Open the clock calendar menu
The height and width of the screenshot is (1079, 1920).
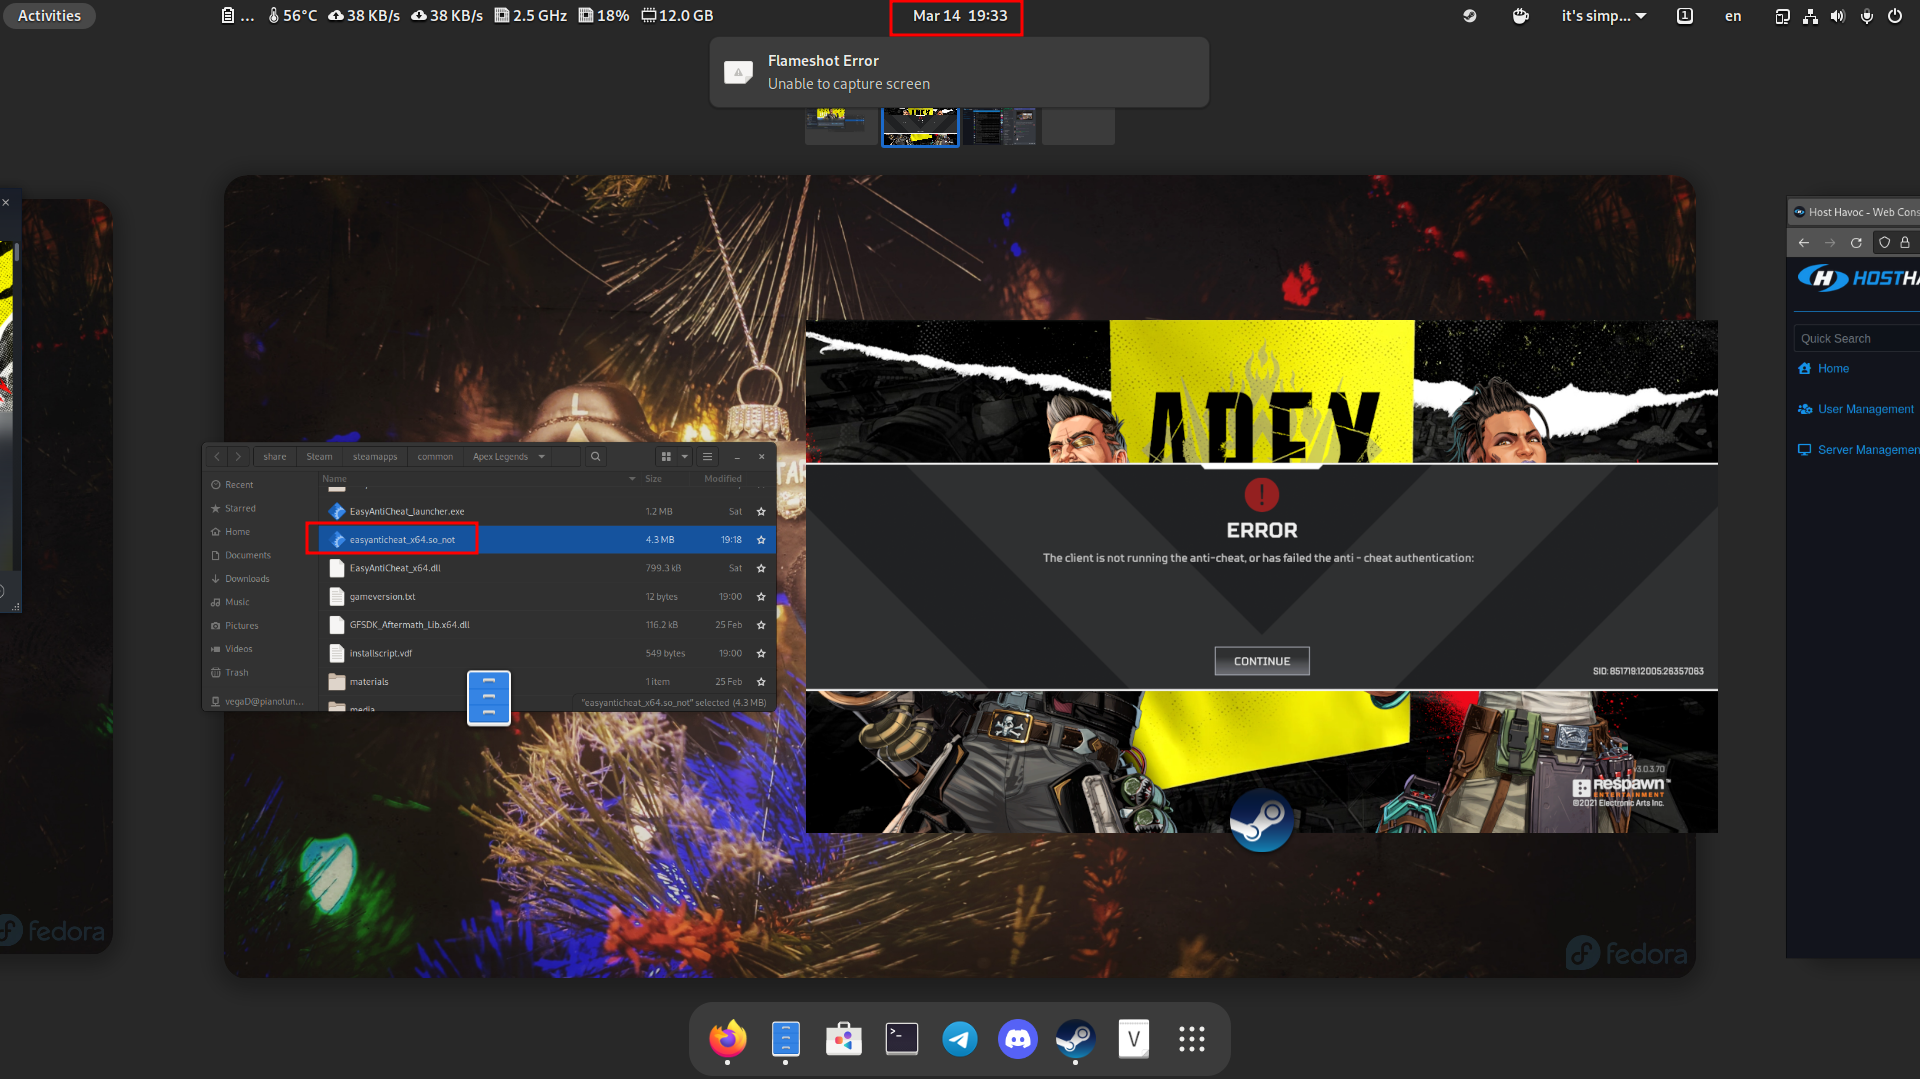tap(960, 16)
